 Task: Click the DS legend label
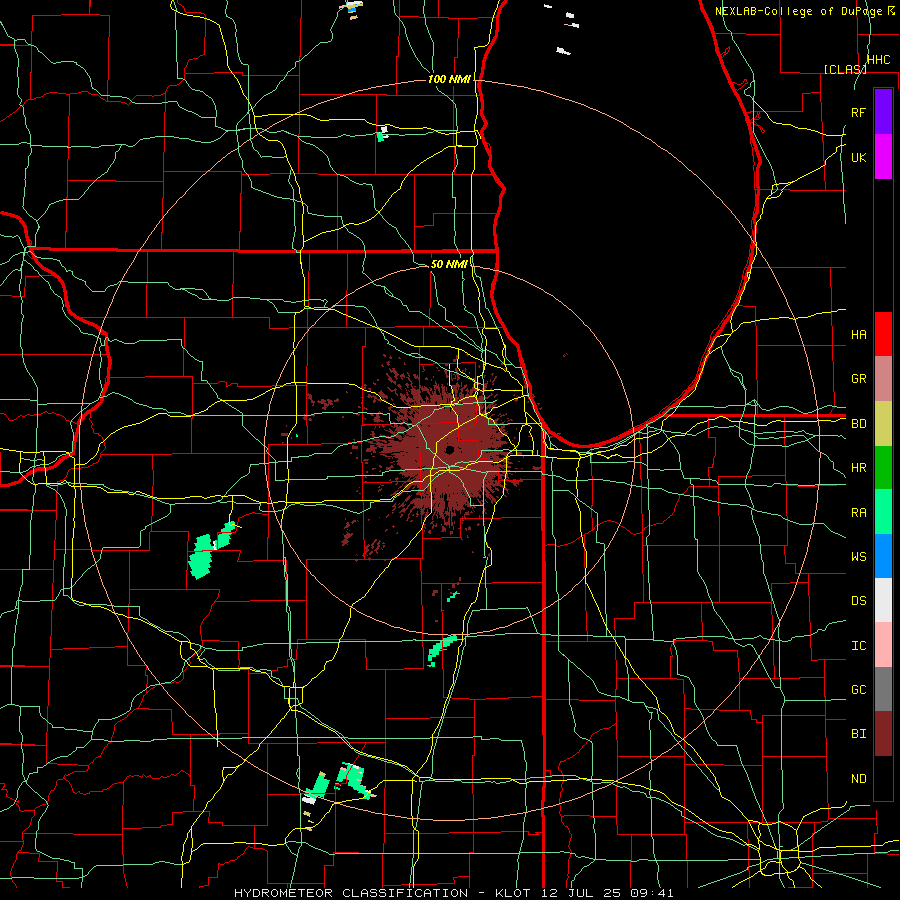pyautogui.click(x=858, y=600)
